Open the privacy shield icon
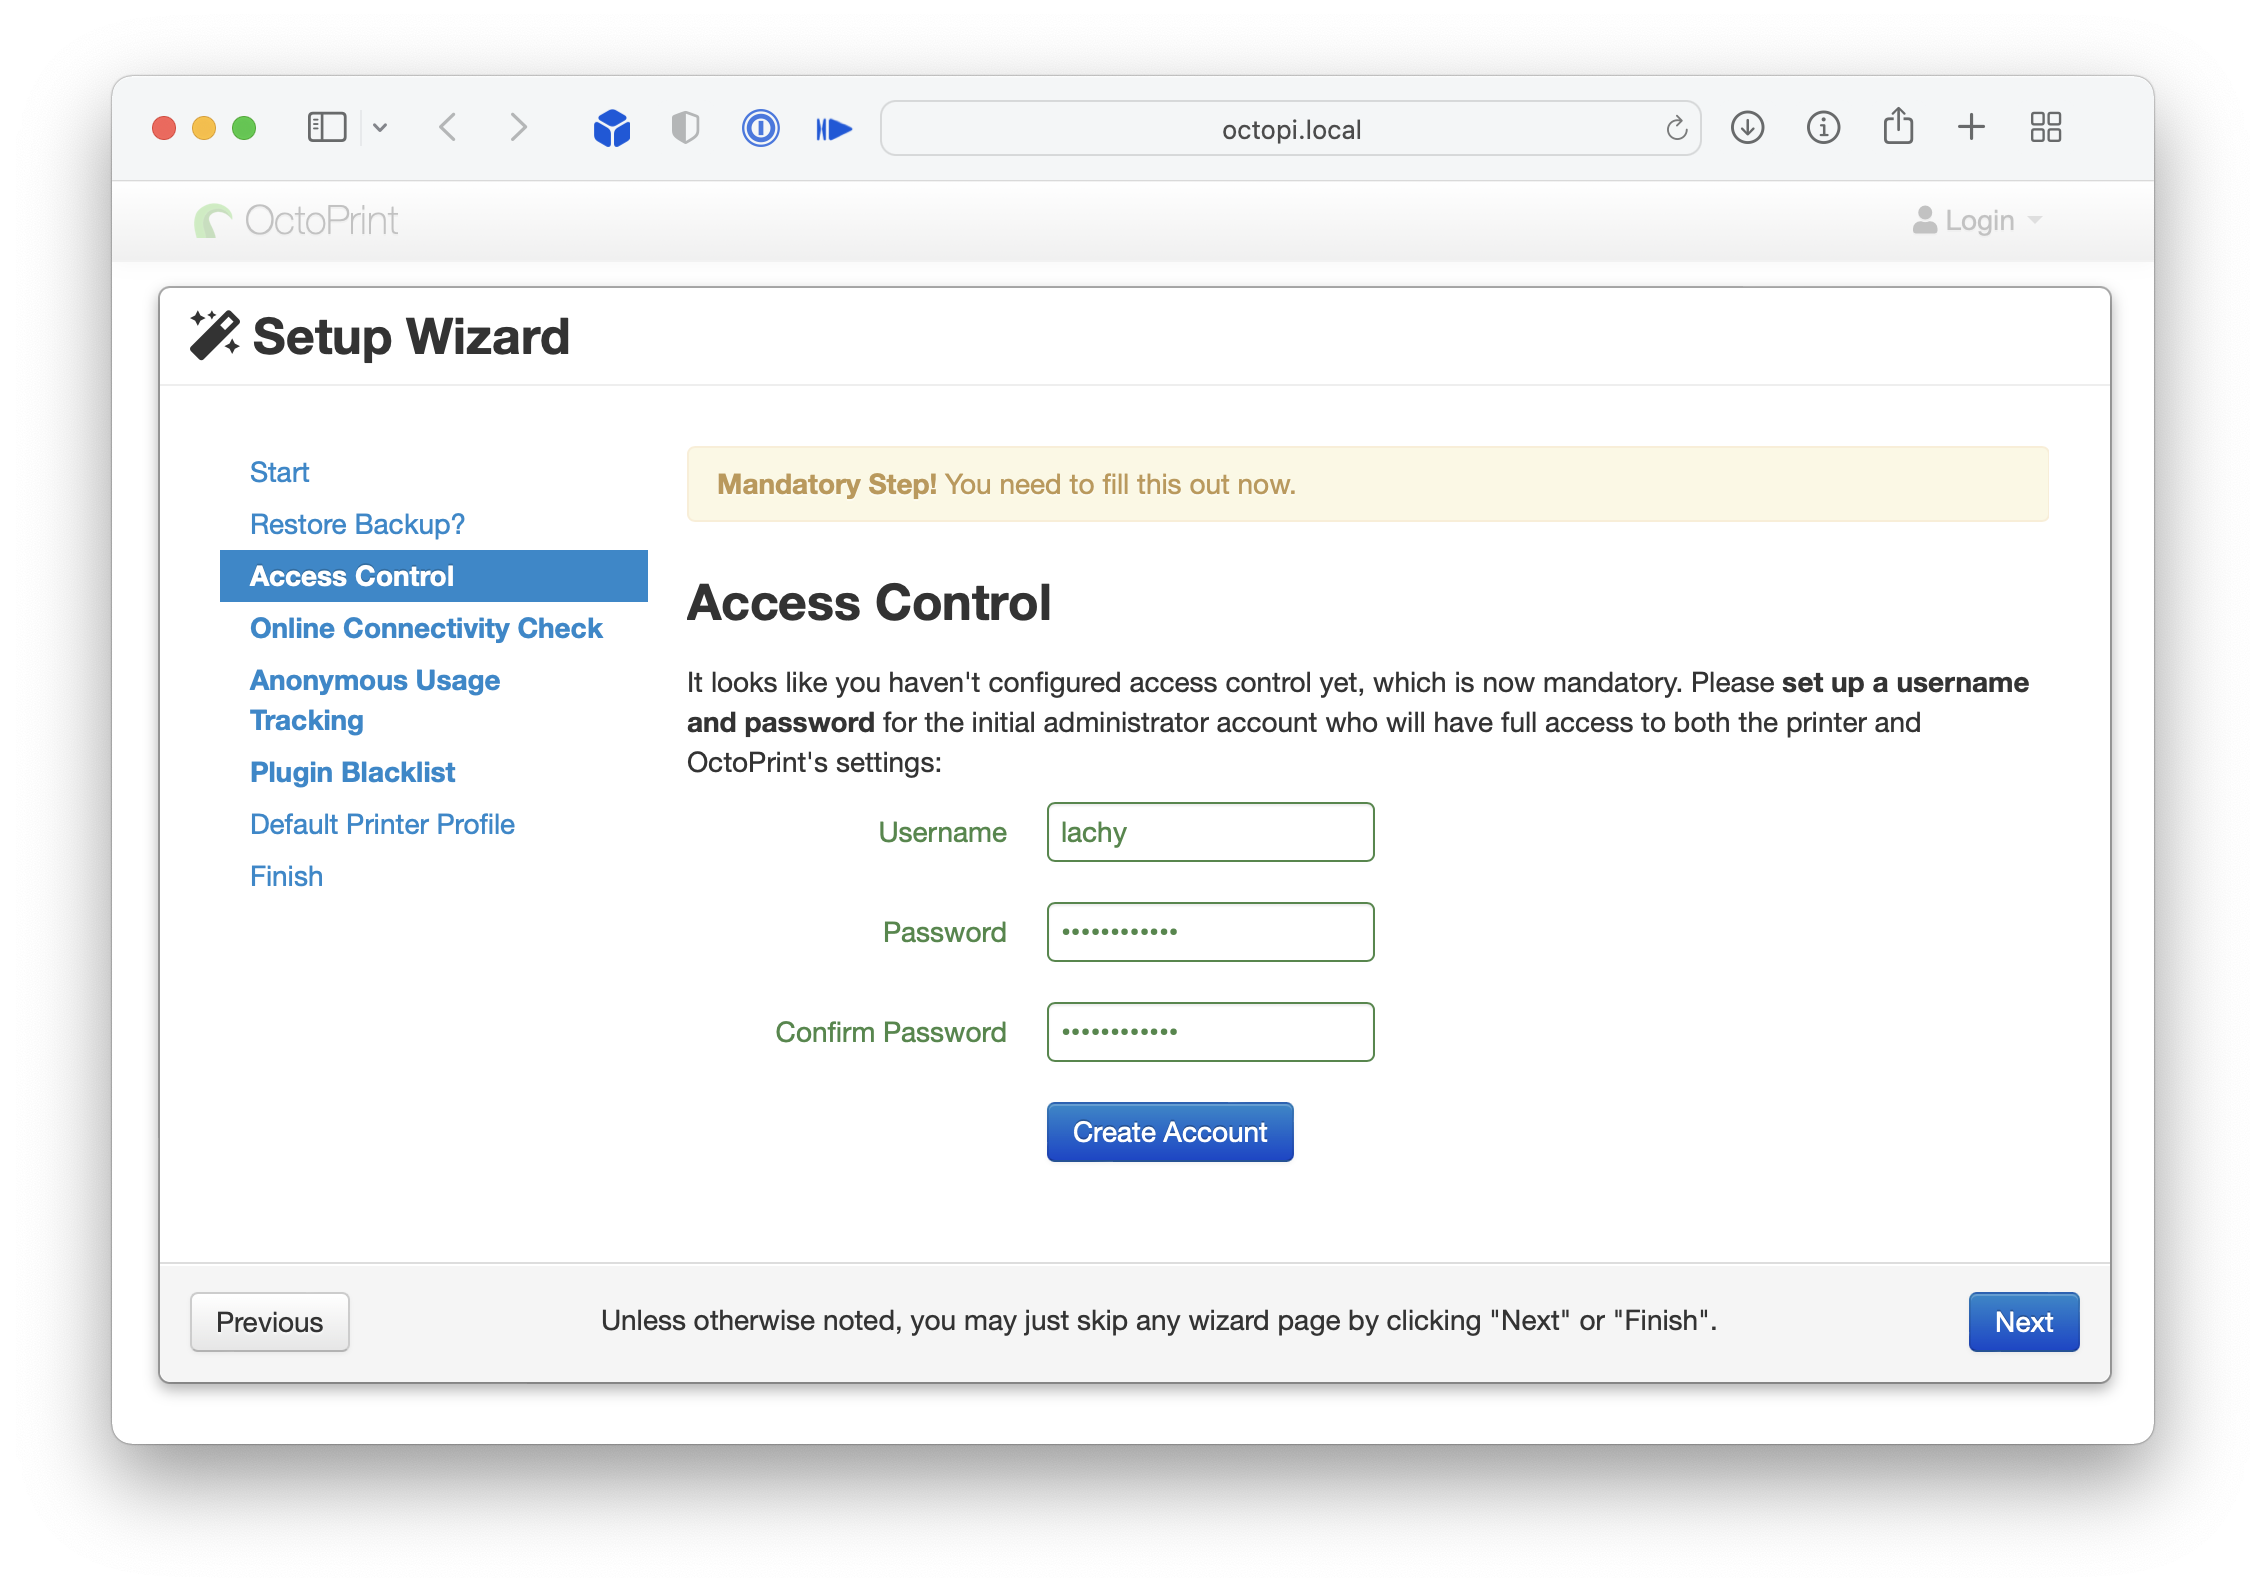Screen dimensions: 2266x1592 [685, 128]
